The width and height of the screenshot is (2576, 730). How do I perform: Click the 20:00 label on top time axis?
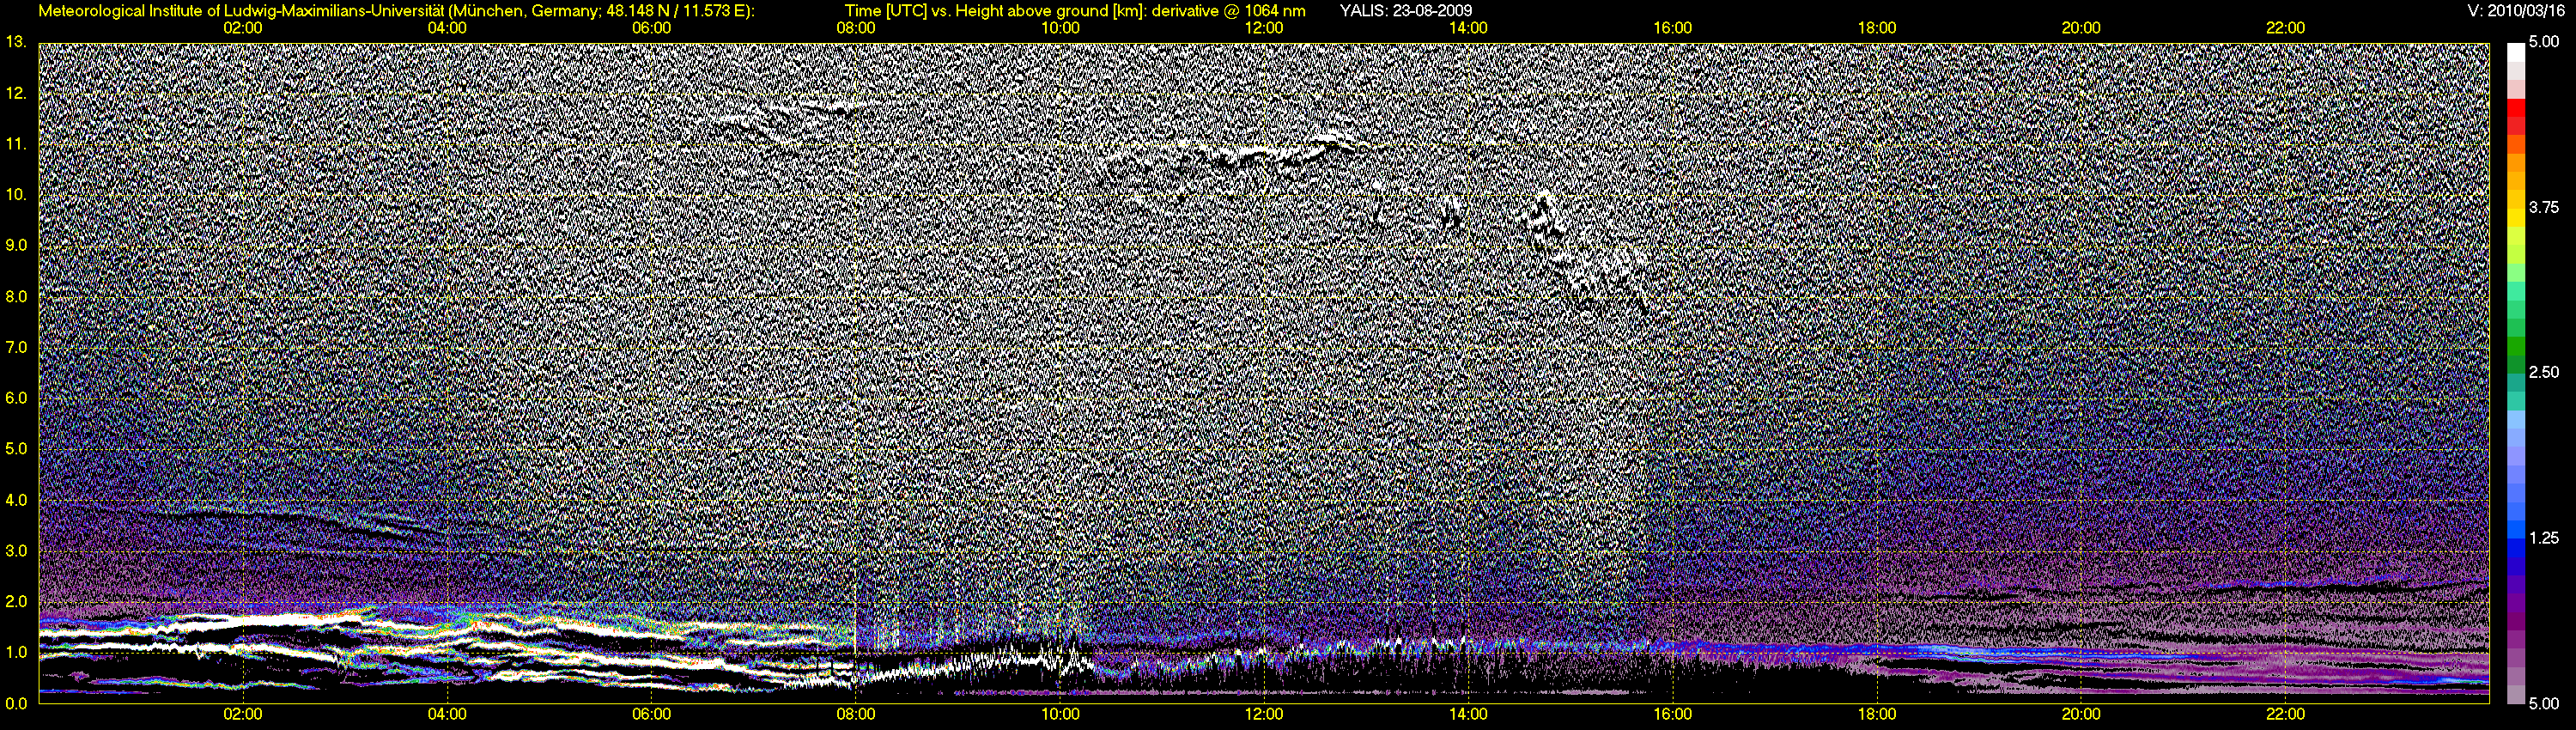click(2081, 28)
